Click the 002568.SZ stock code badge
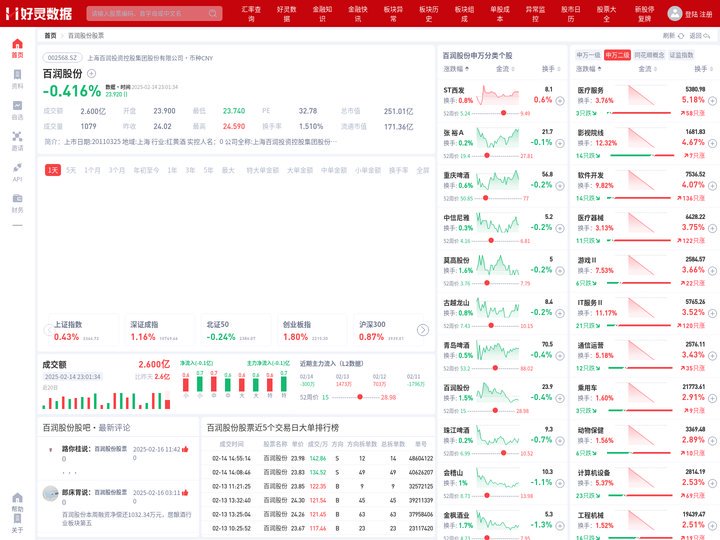 [x=62, y=57]
